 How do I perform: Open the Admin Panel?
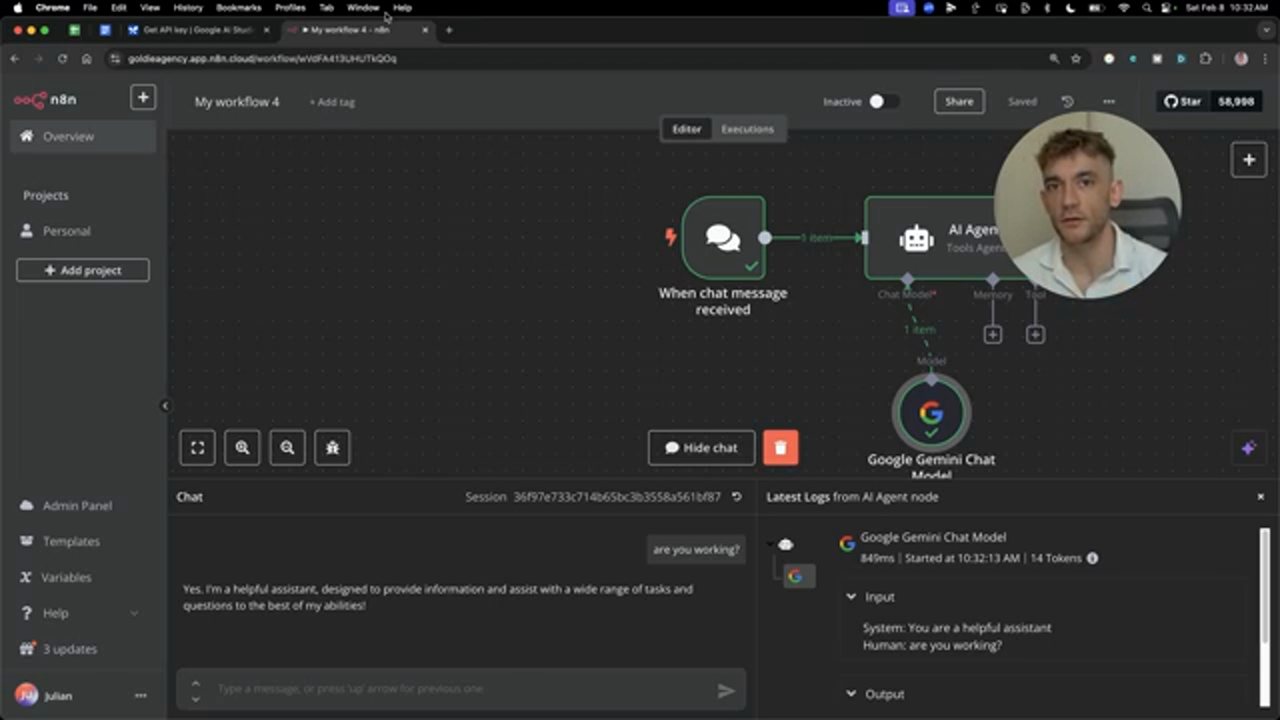coord(77,506)
